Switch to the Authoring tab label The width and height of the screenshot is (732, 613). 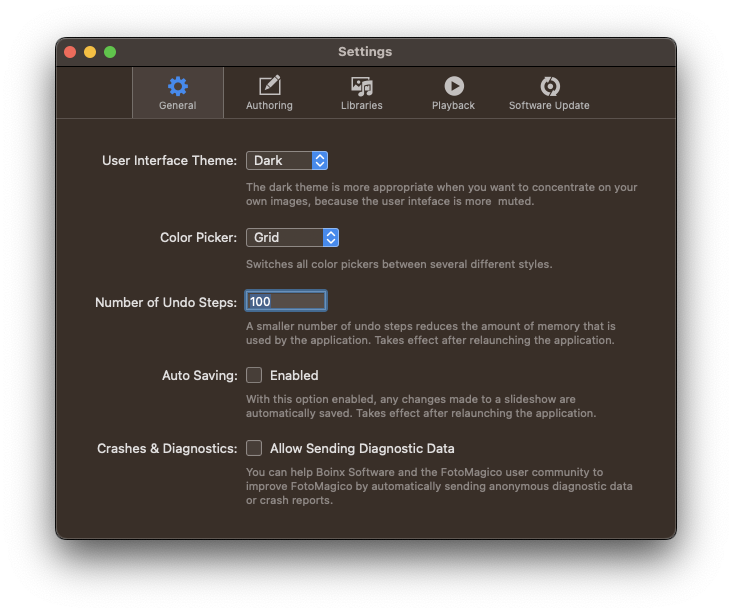(x=269, y=106)
